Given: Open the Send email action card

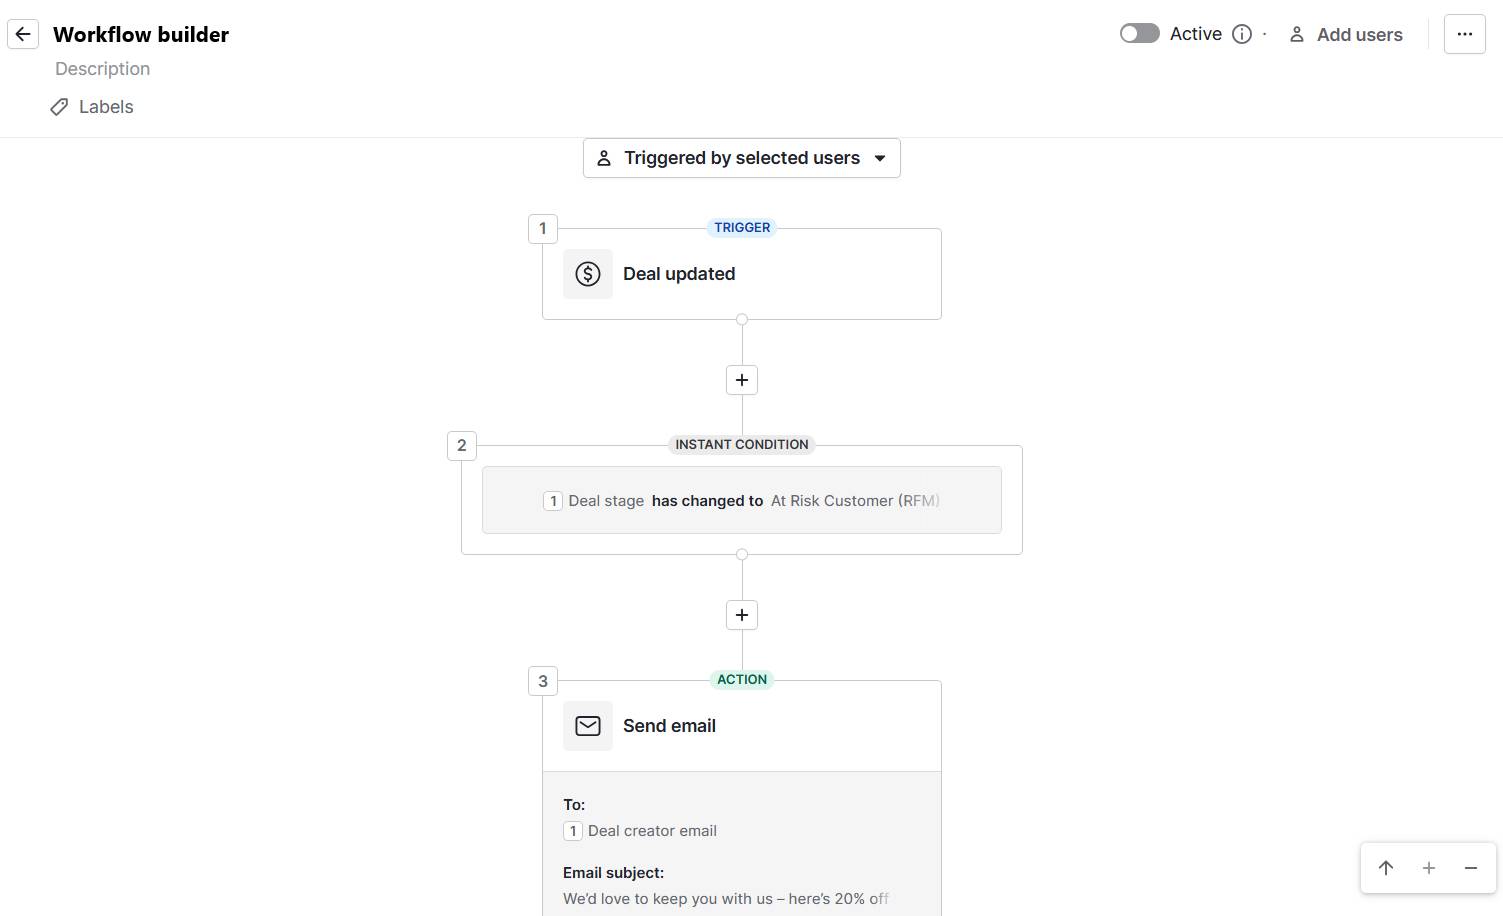Looking at the screenshot, I should tap(741, 725).
